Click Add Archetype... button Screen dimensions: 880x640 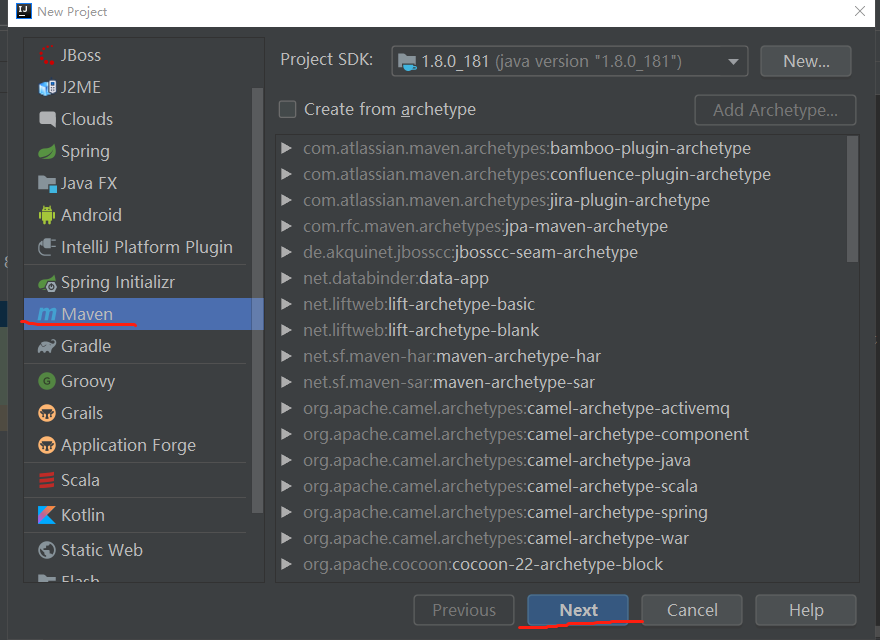coord(775,110)
